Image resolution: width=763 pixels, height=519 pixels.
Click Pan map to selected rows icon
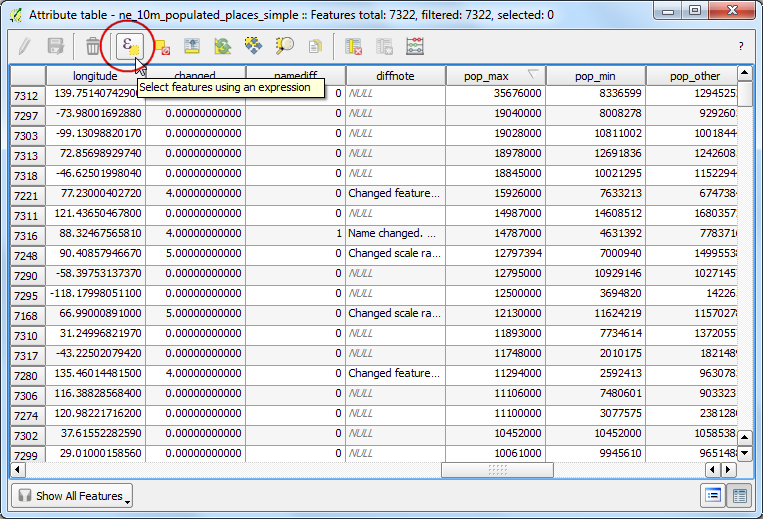click(253, 46)
